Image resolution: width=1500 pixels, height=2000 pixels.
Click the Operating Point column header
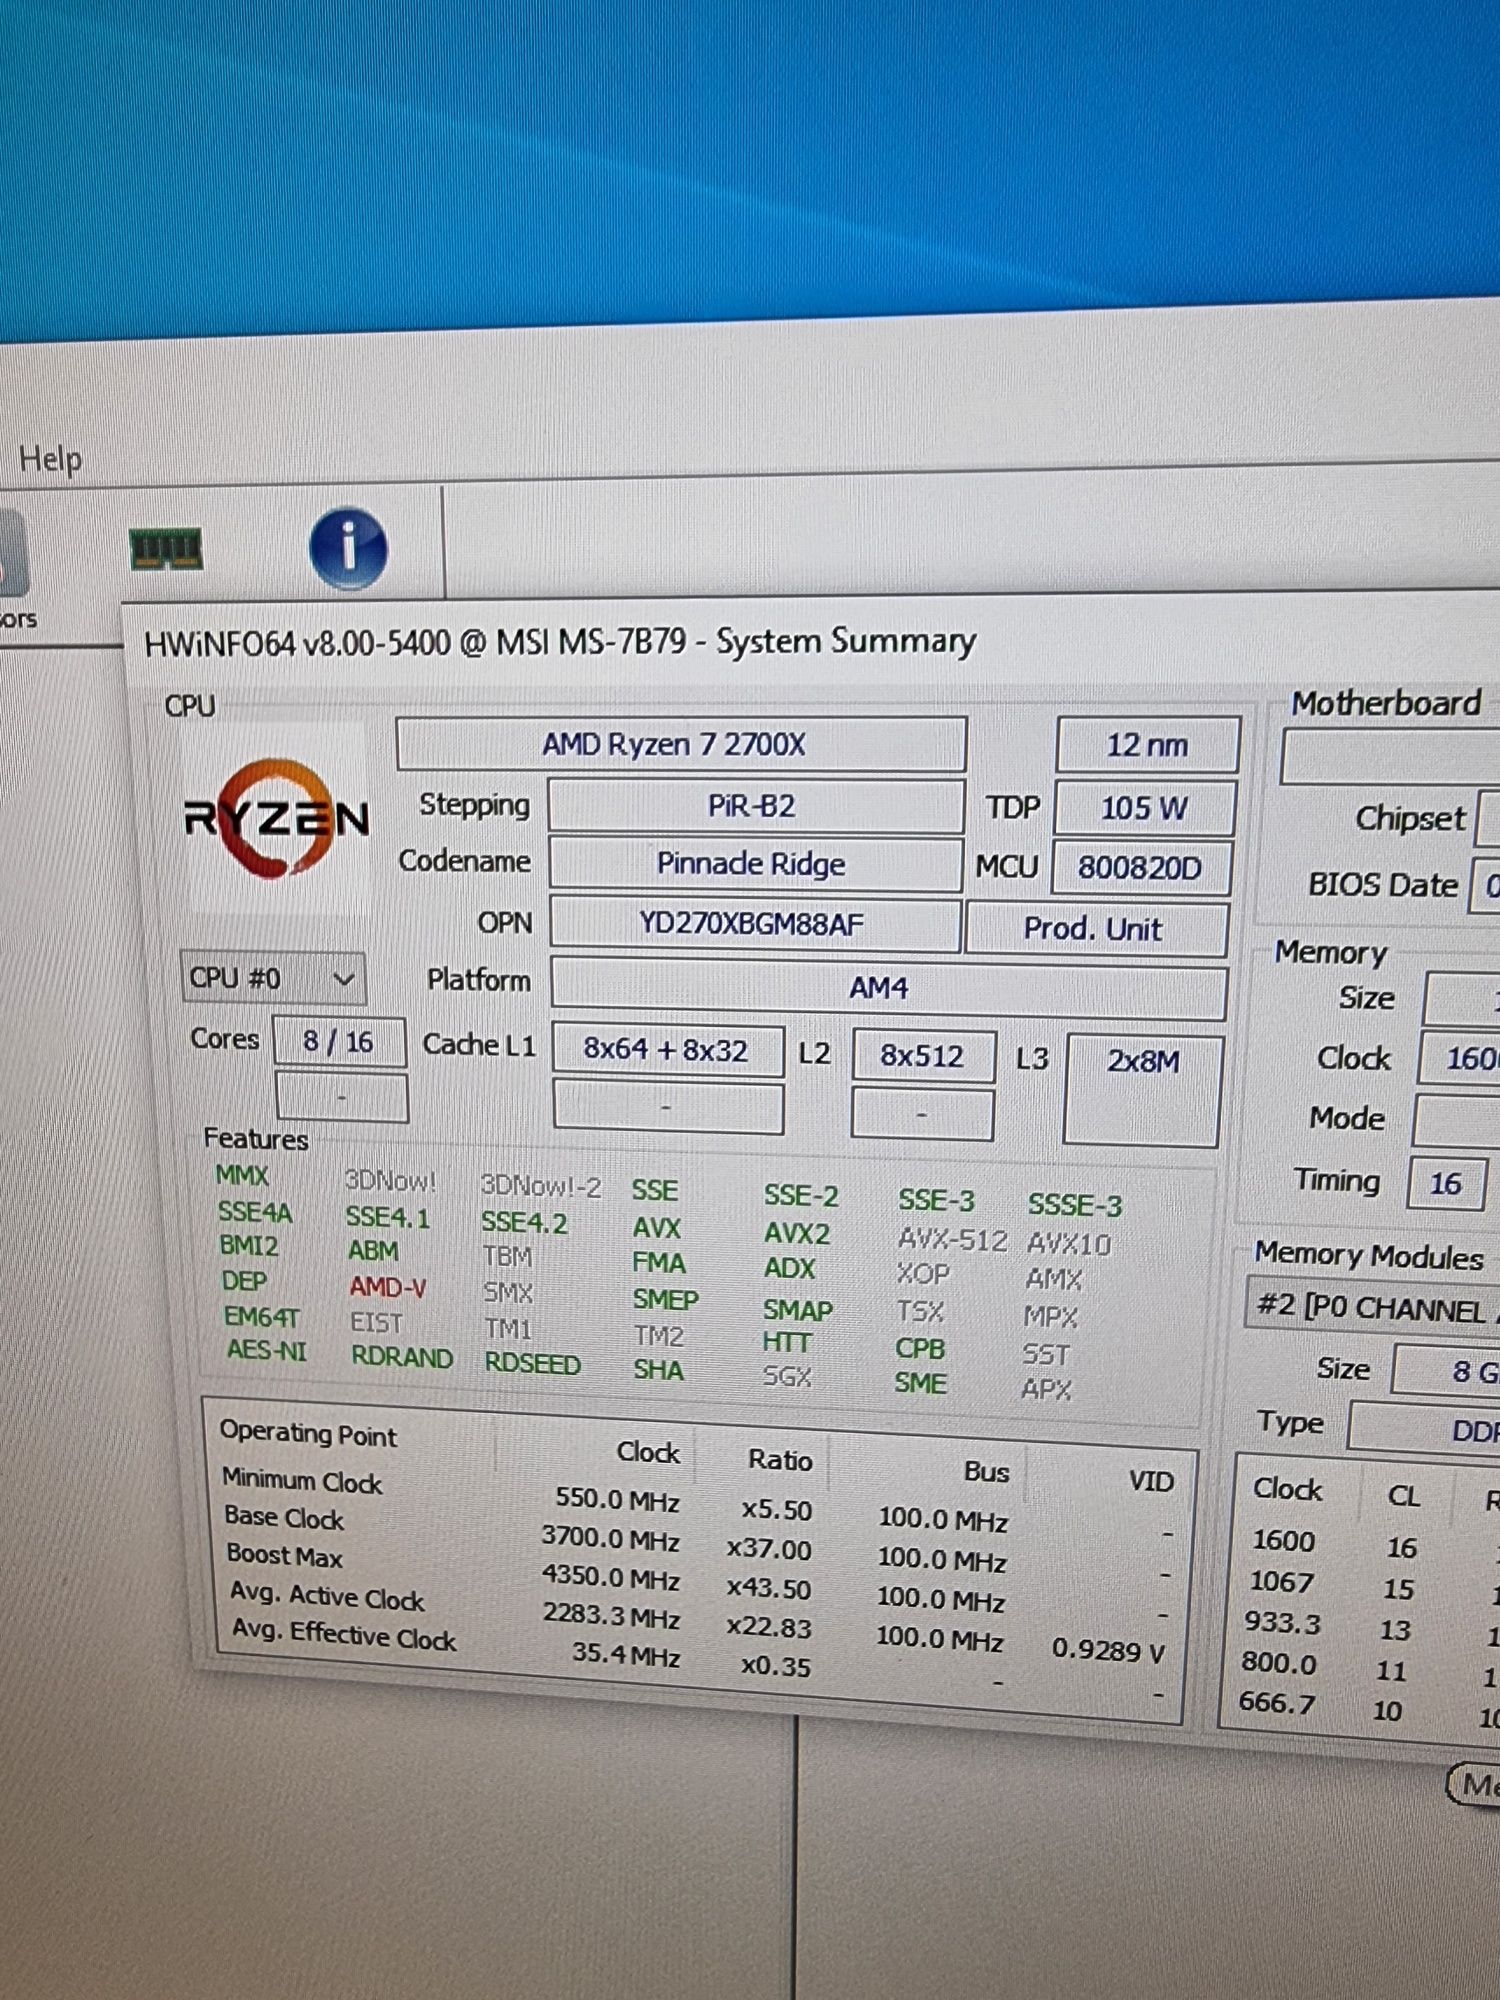308,1434
